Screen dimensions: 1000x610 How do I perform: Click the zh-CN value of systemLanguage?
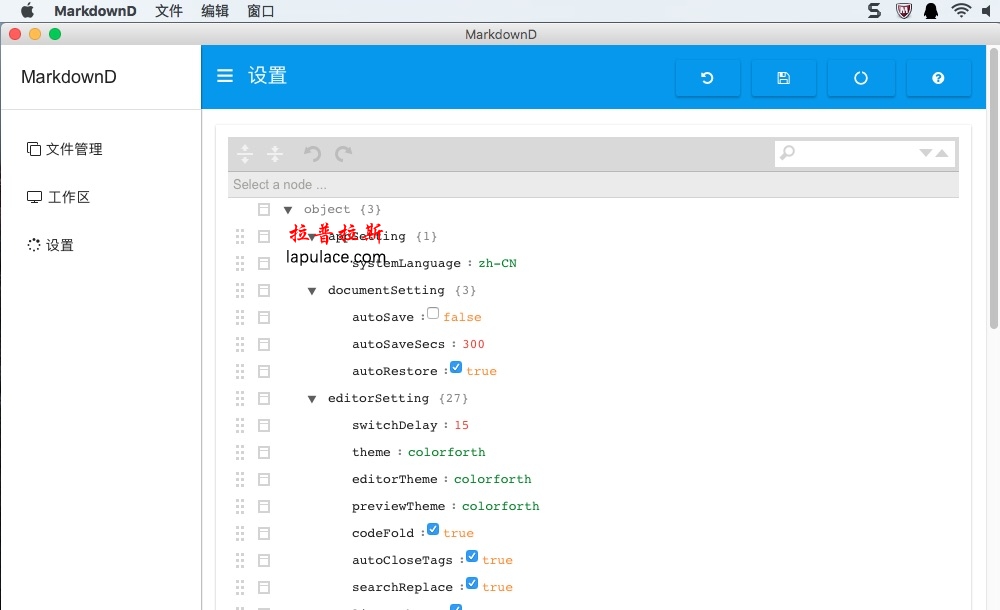[x=497, y=264]
